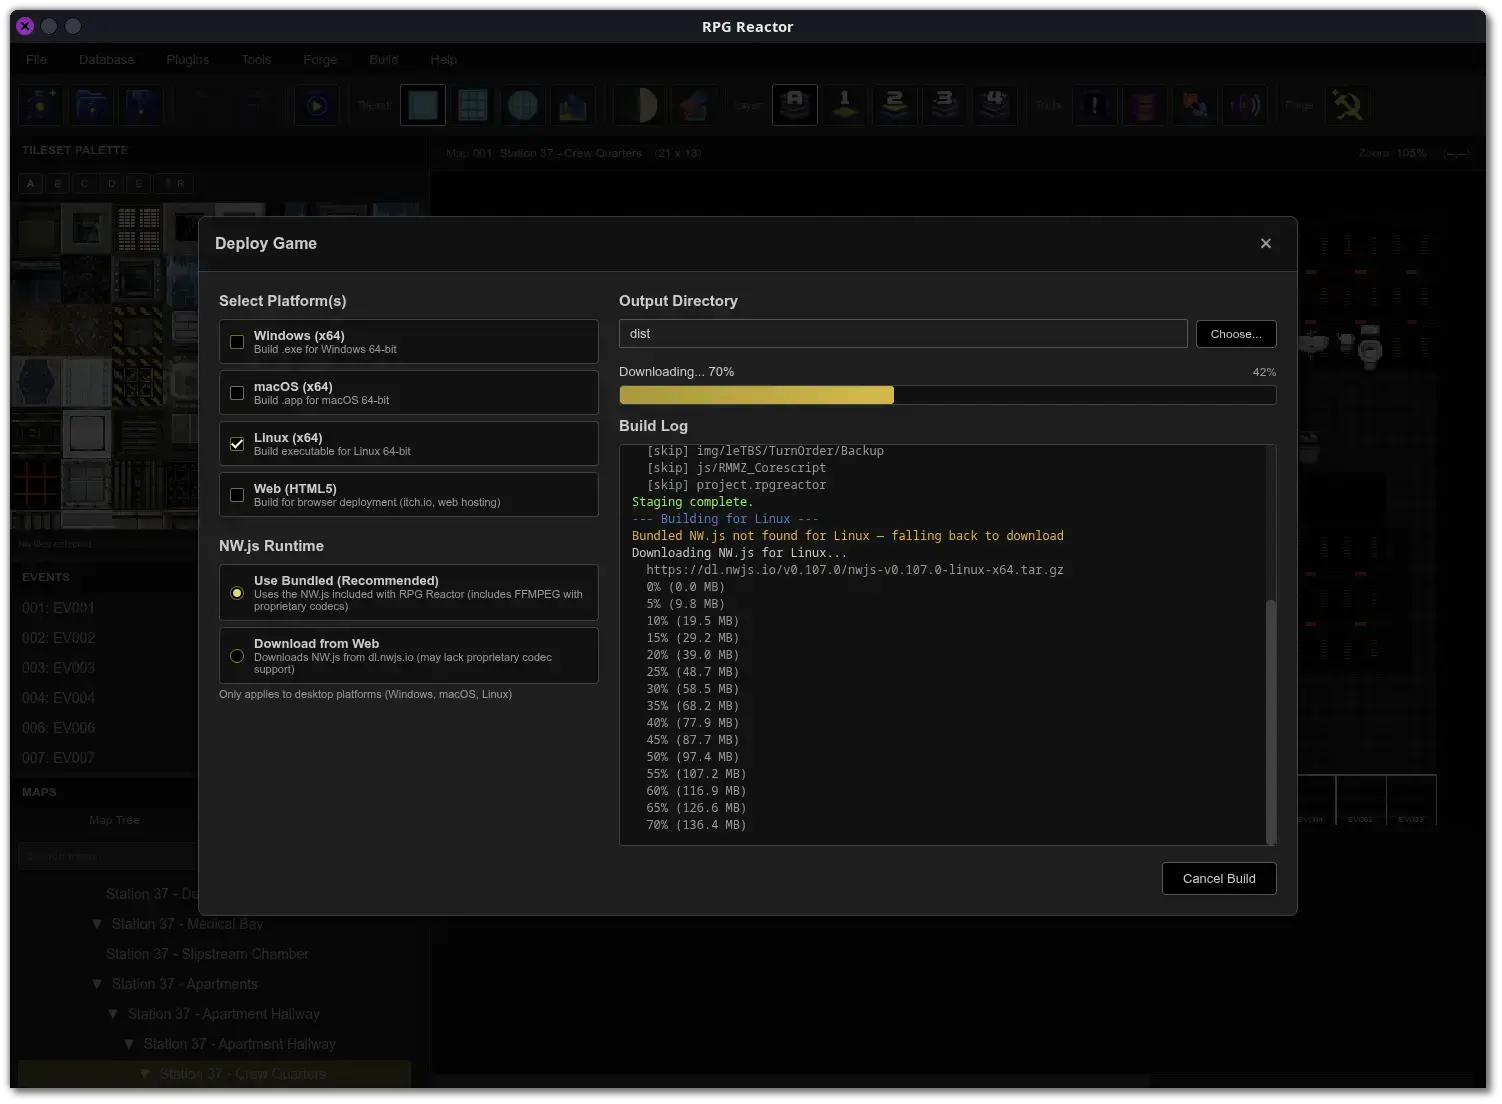Switch to tileset palette tab E
This screenshot has width=1502, height=1104.
click(139, 184)
